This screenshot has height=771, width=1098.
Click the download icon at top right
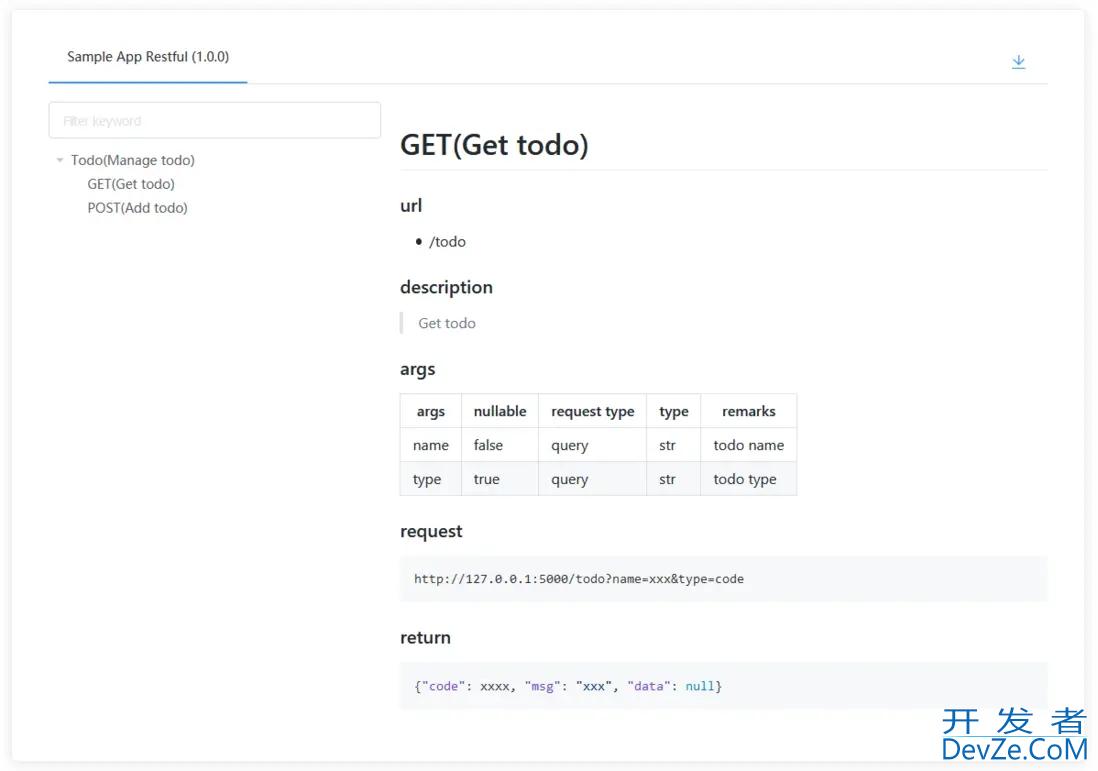tap(1018, 62)
